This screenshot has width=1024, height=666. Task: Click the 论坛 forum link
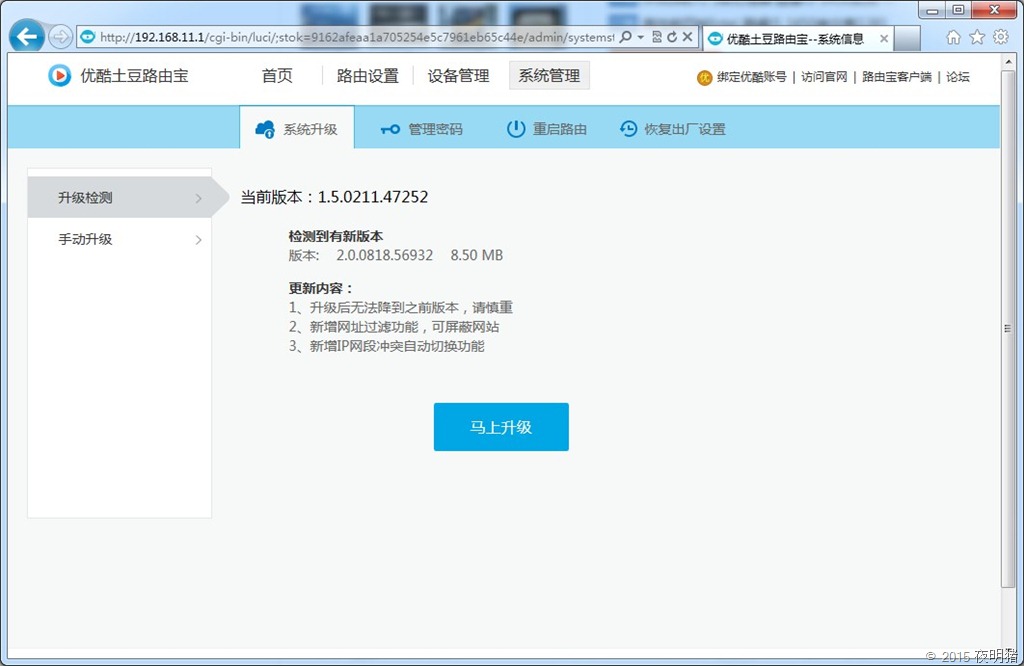(958, 77)
